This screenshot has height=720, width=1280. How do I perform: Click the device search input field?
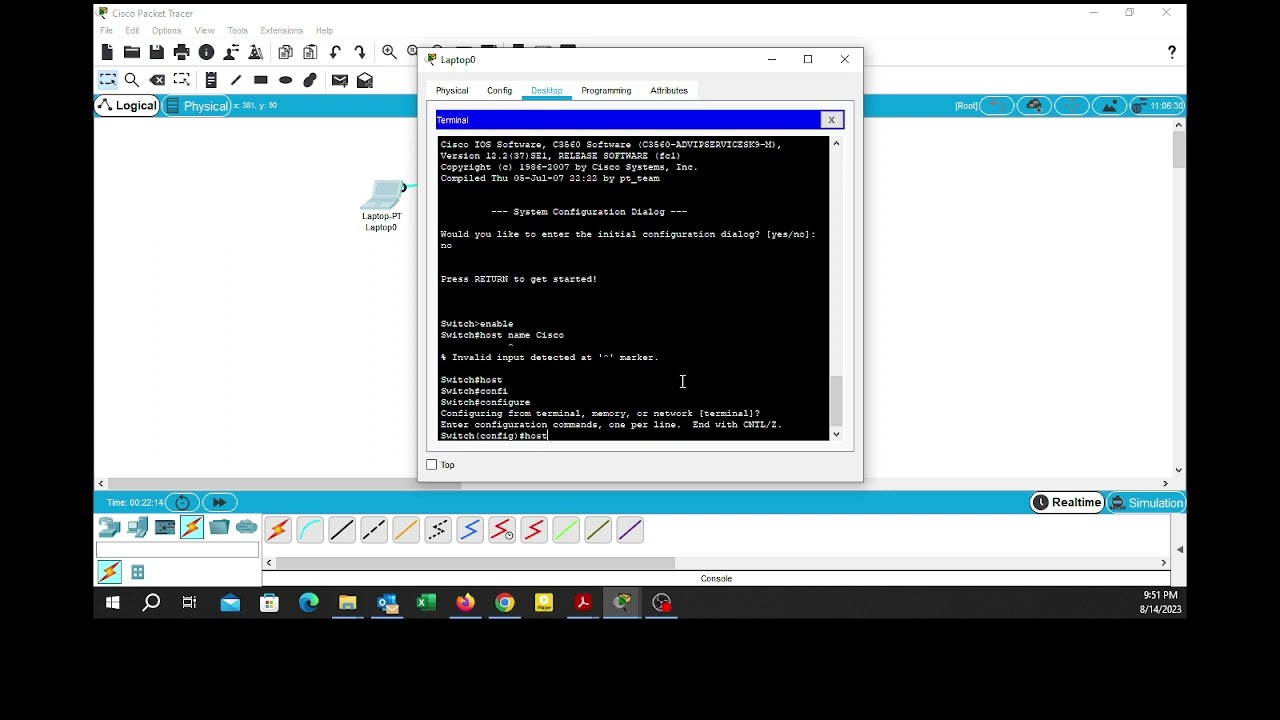click(x=177, y=550)
